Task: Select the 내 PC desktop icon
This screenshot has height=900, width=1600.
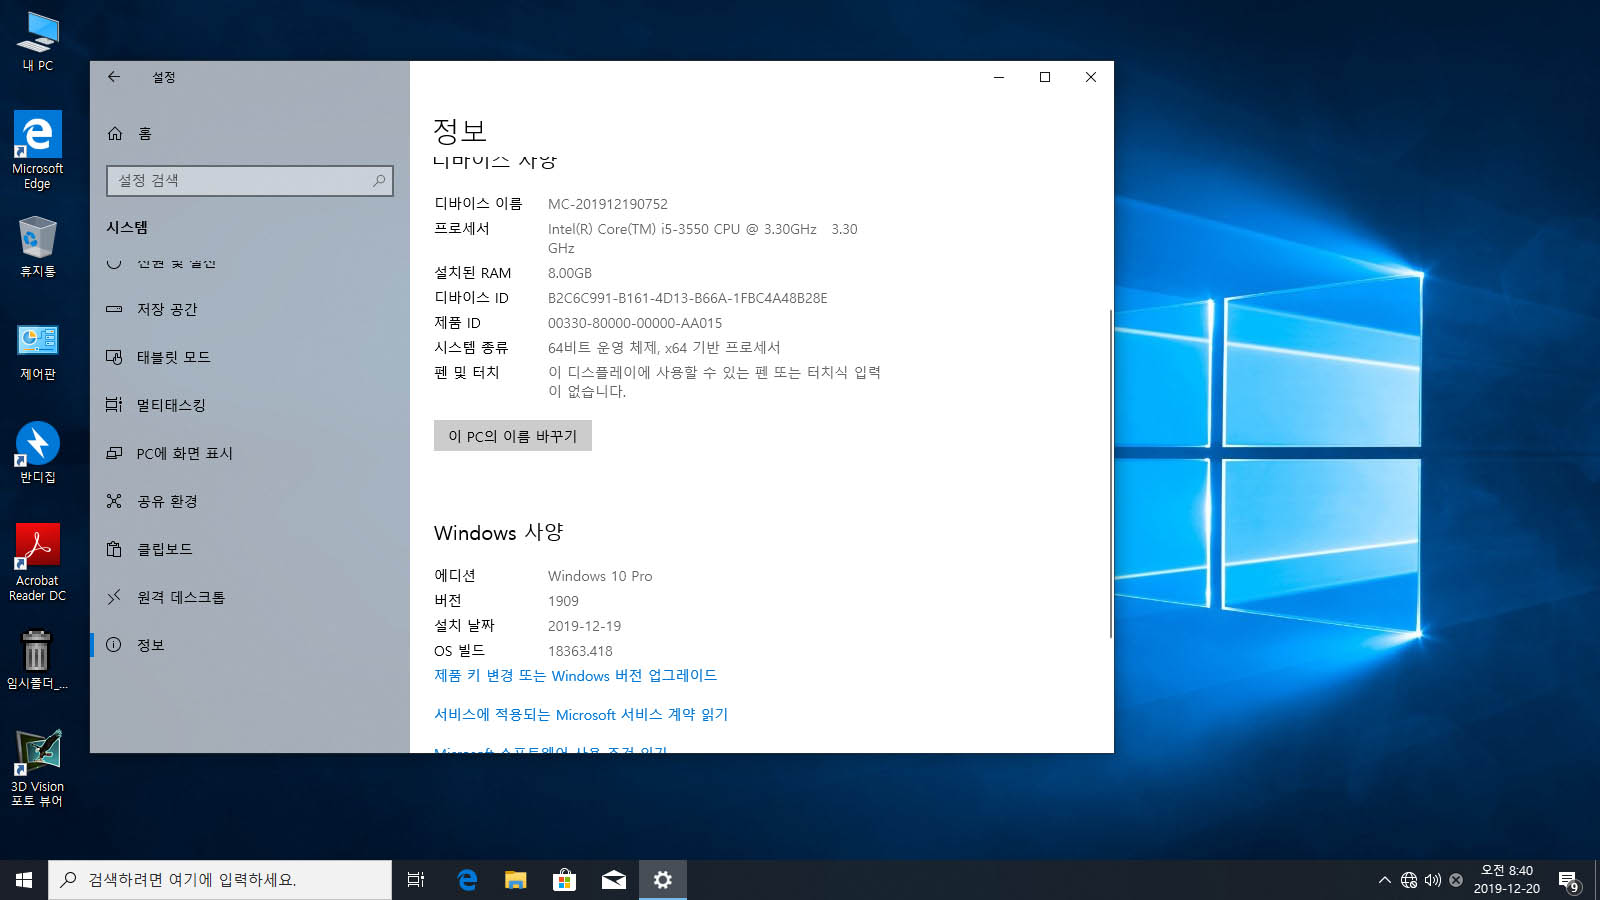Action: coord(38,42)
